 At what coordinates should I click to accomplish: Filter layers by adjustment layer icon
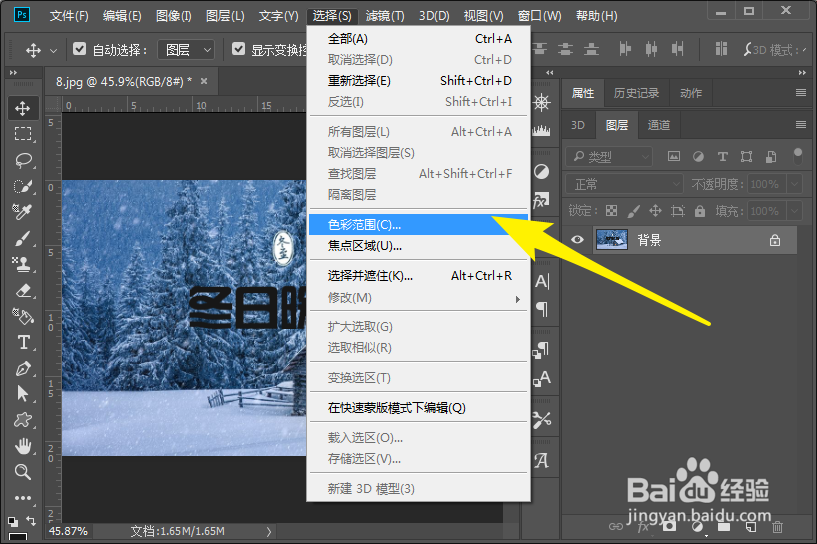[x=698, y=156]
